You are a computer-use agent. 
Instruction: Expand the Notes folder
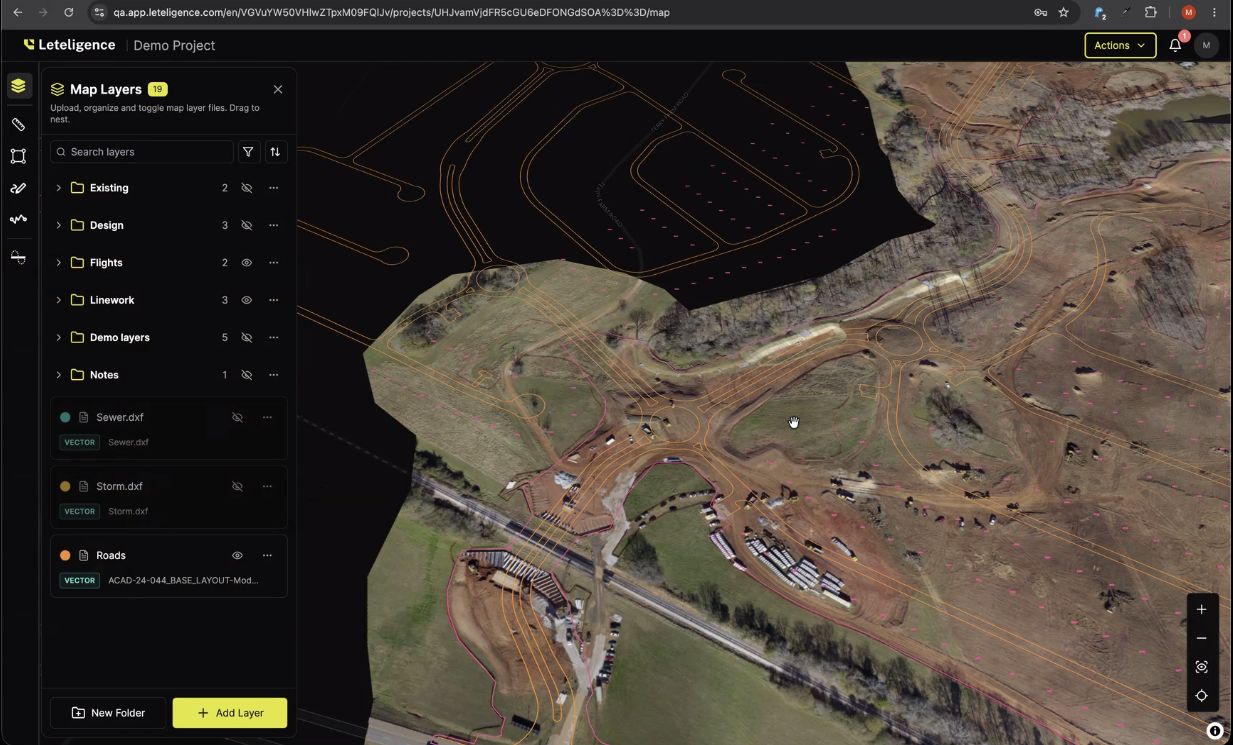click(x=58, y=375)
